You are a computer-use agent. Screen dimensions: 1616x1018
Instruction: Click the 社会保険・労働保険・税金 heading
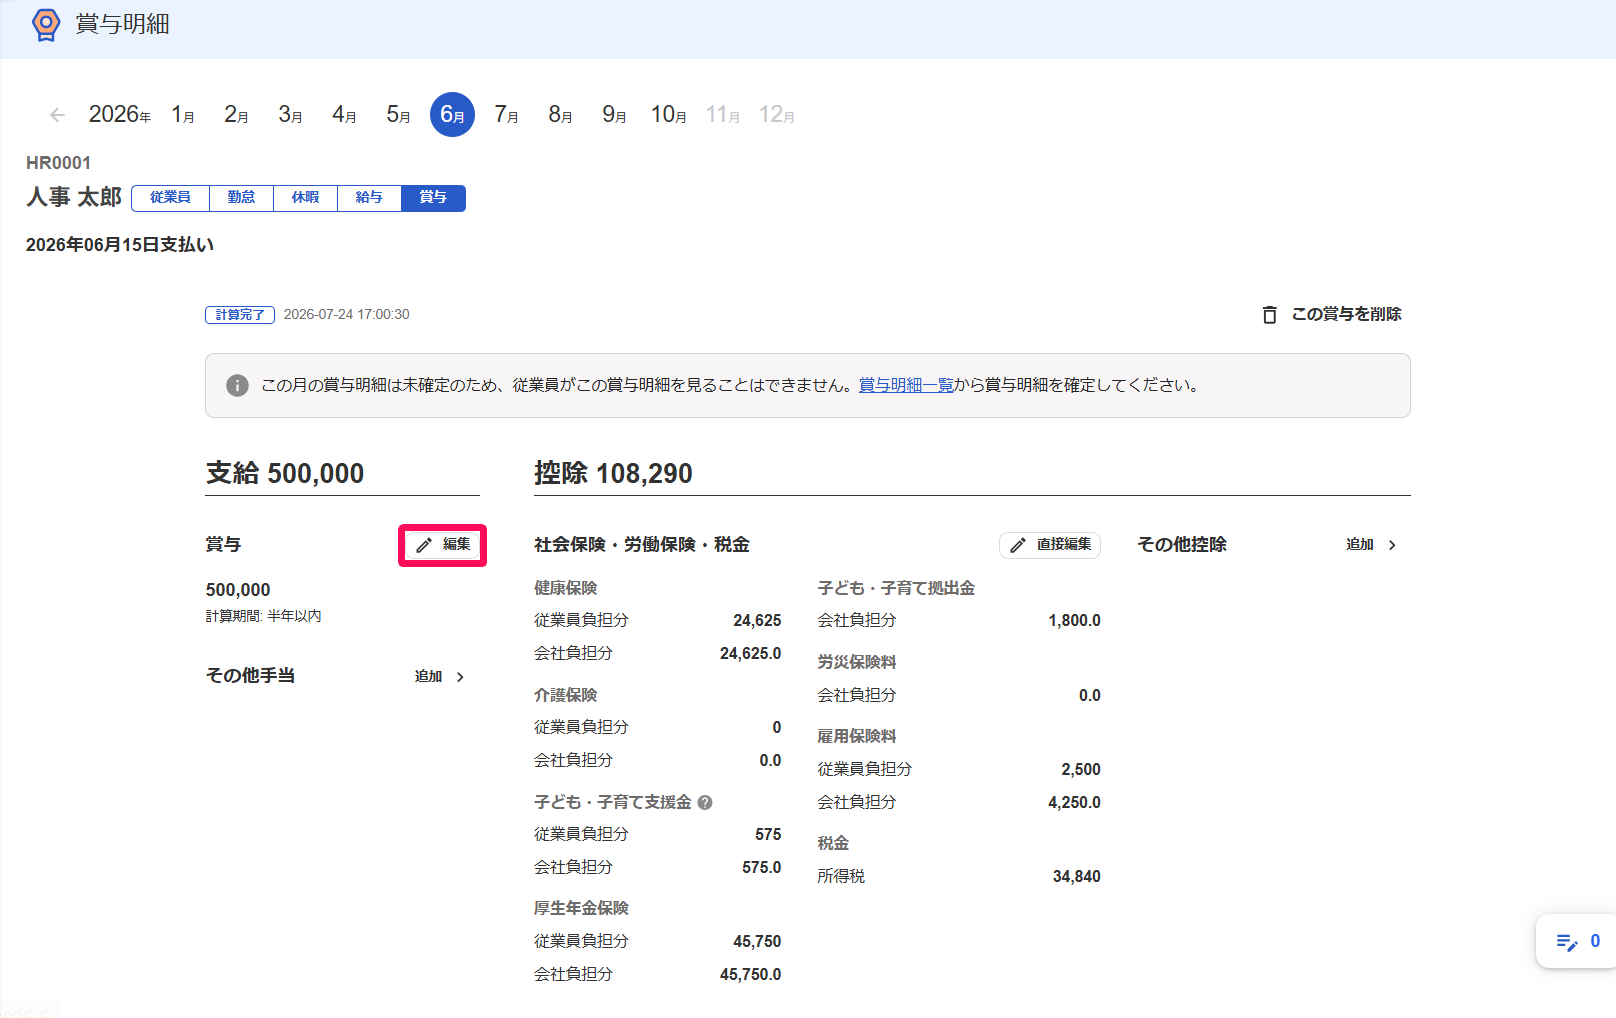point(642,545)
